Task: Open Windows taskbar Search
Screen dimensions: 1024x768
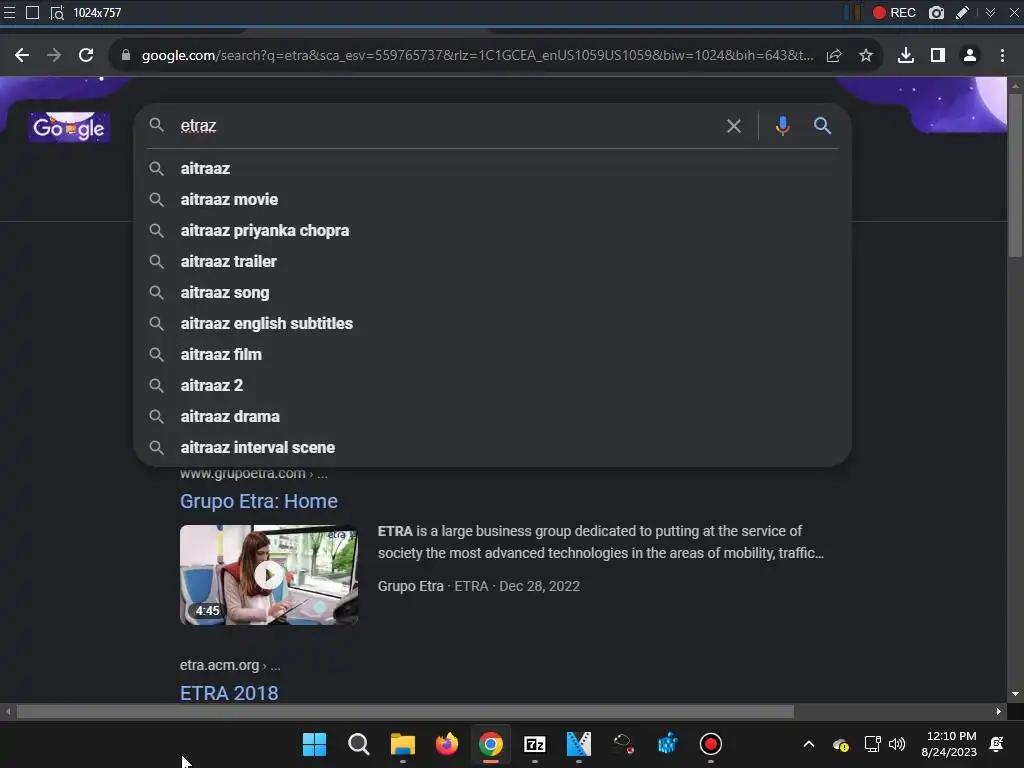Action: coord(359,744)
